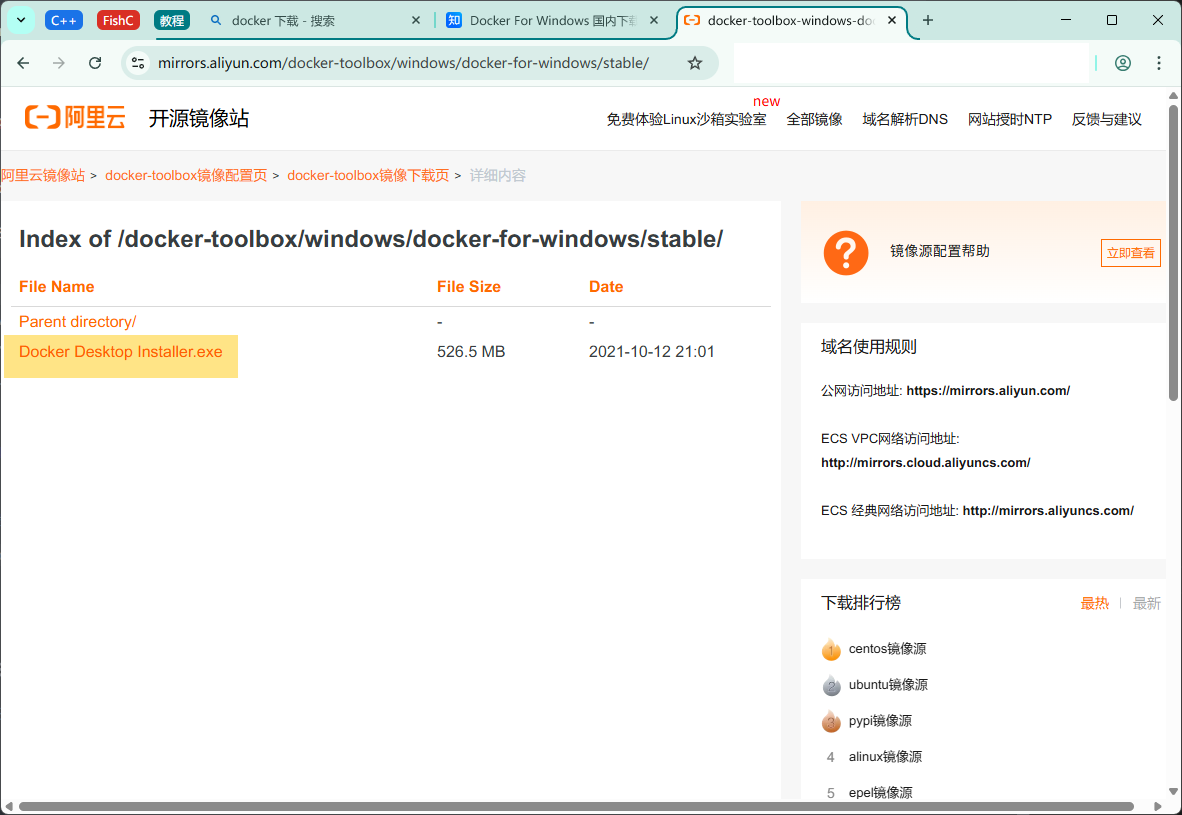Open 全部镜像 in top navigation
This screenshot has height=815, width=1182.
click(814, 119)
